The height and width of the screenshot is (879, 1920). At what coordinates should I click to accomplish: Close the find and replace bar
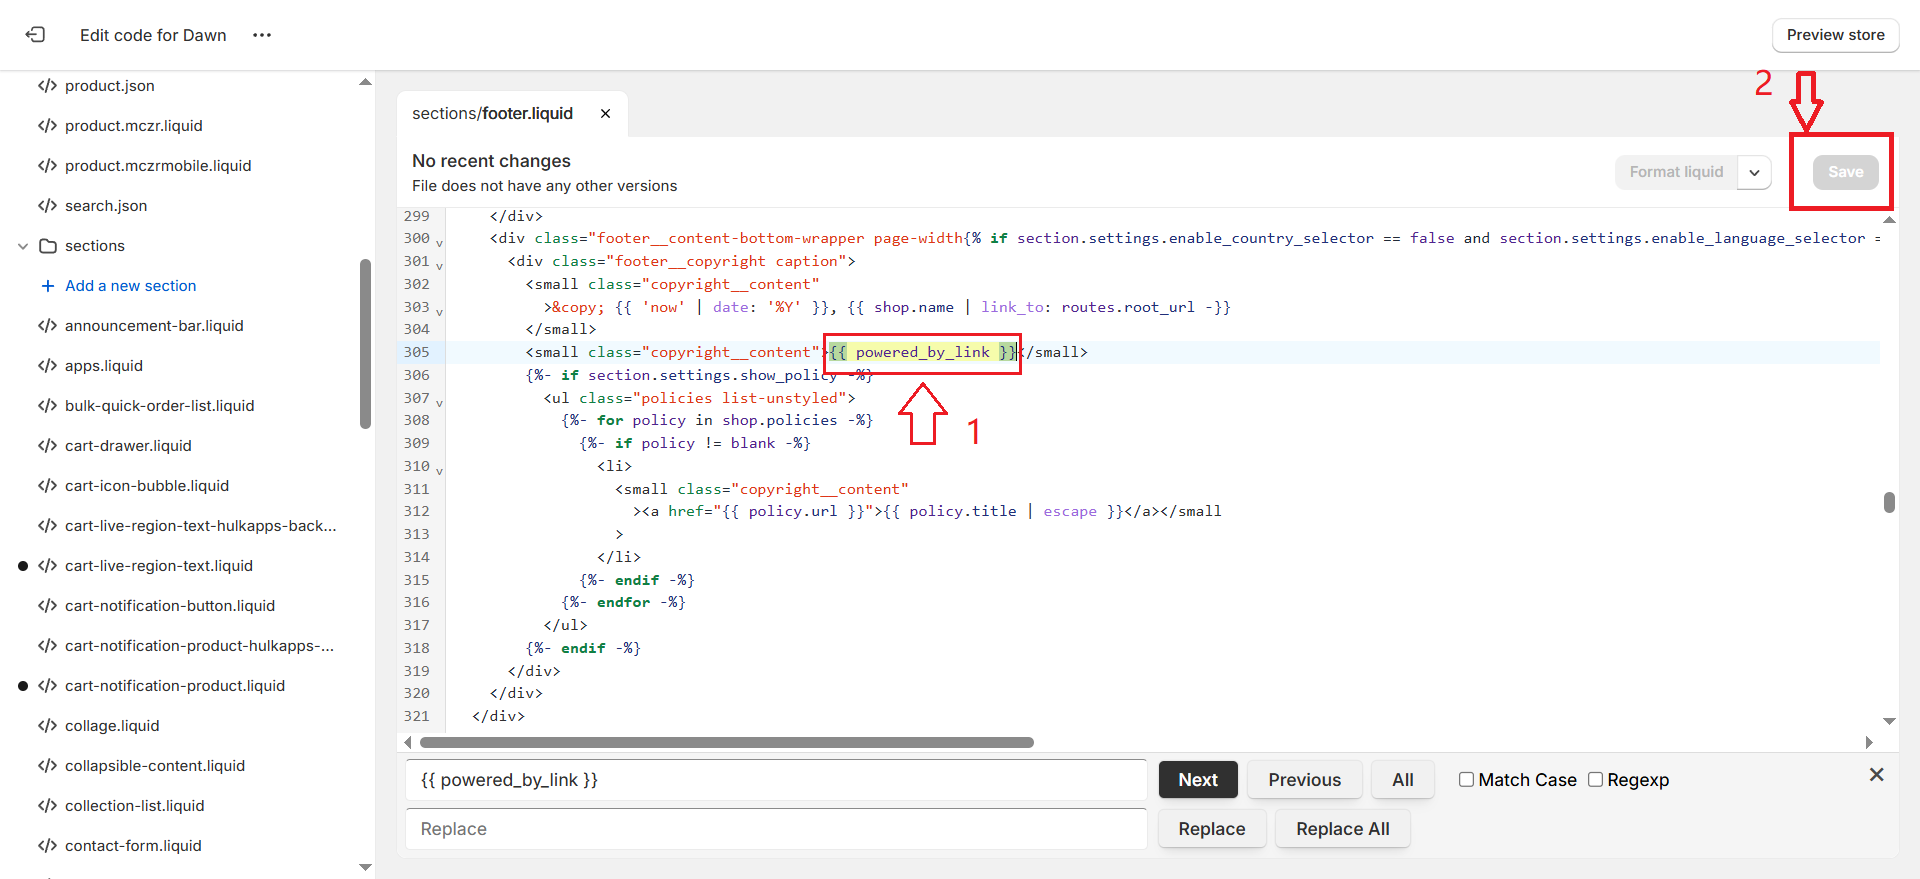coord(1876,775)
